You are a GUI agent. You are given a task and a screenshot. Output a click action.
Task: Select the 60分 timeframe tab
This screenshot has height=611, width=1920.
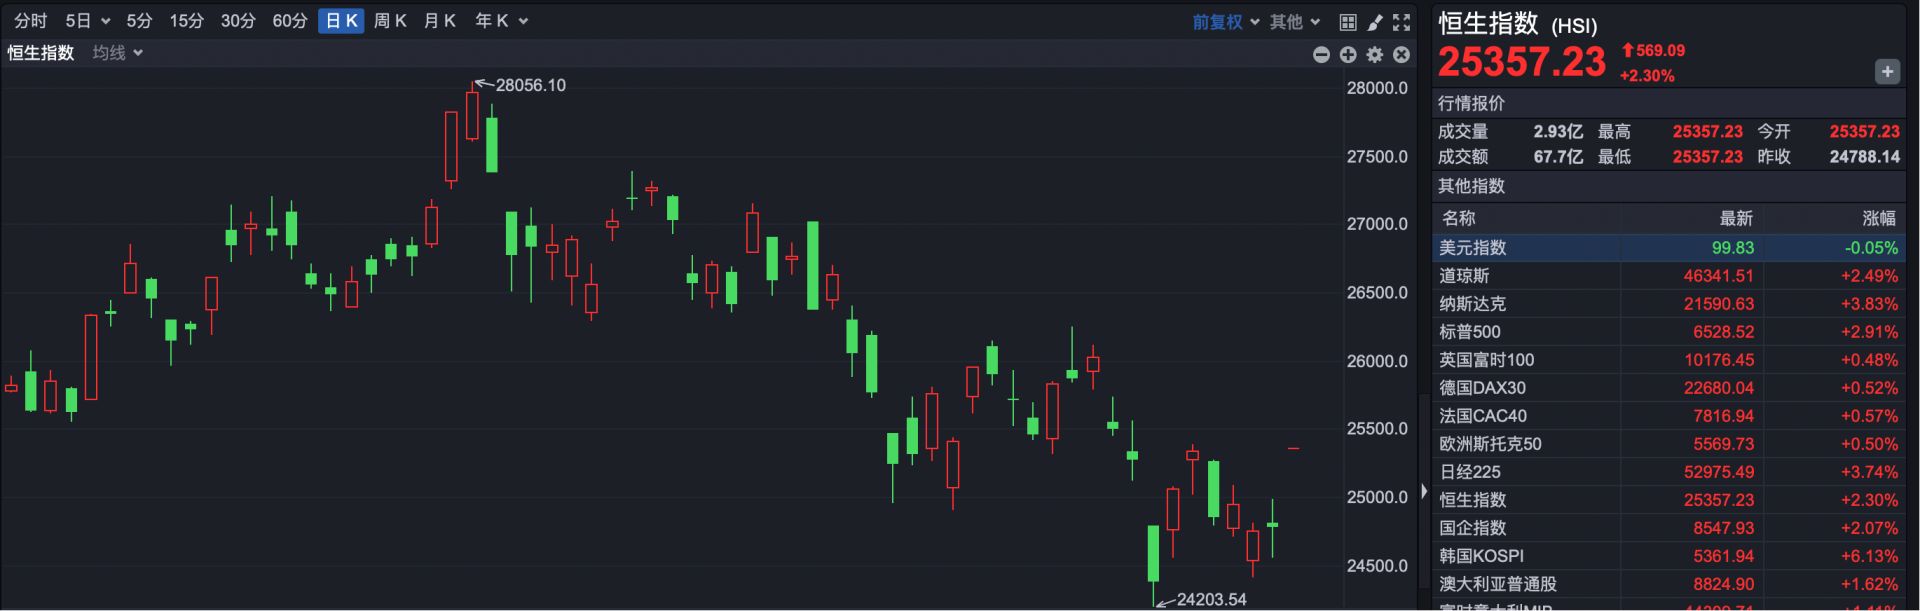tap(290, 21)
